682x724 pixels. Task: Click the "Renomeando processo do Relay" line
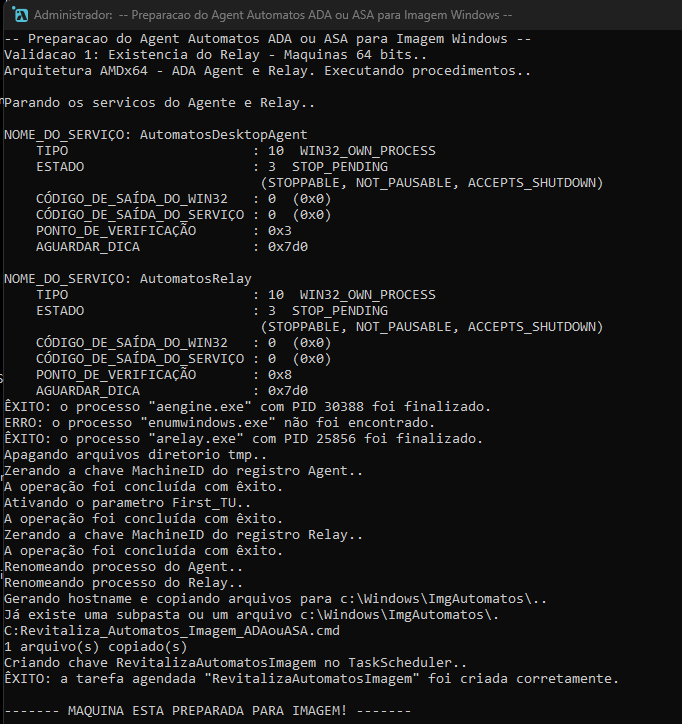(124, 583)
